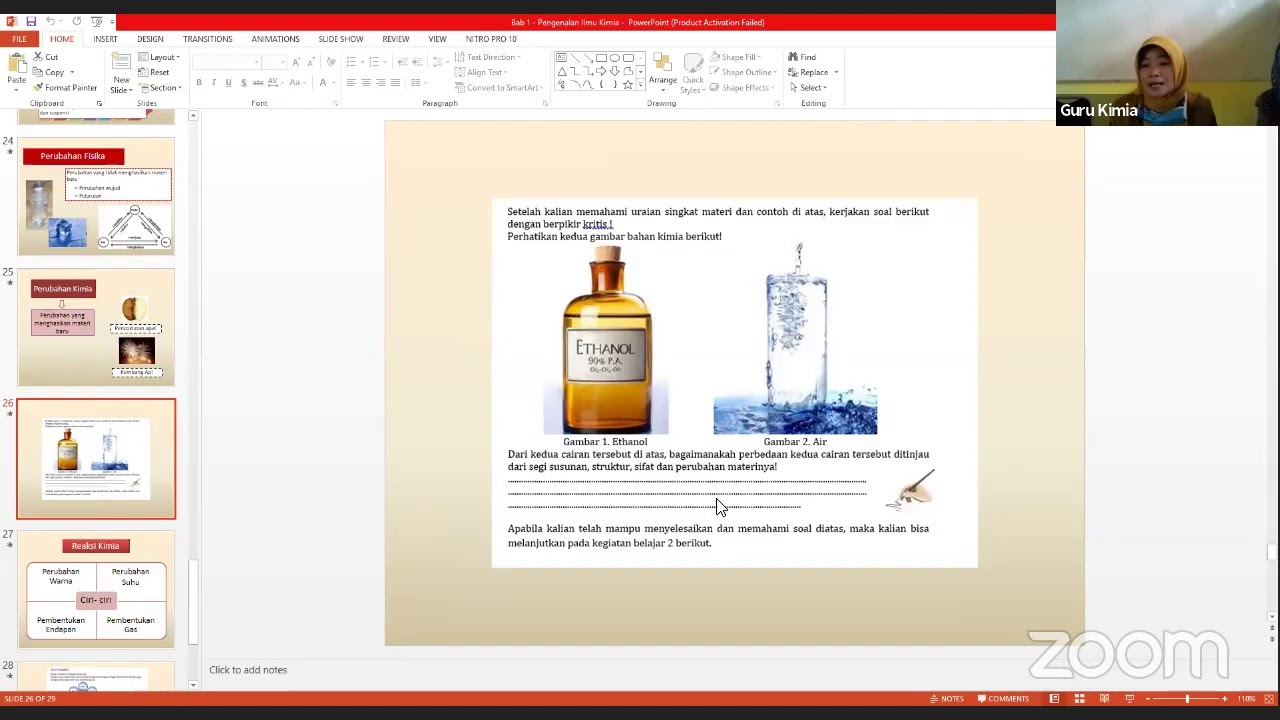Copy the selected content
This screenshot has height=720, width=1280.
pyautogui.click(x=53, y=72)
